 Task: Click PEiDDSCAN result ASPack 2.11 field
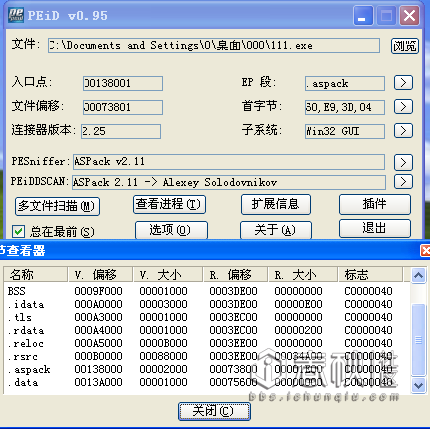click(x=229, y=182)
